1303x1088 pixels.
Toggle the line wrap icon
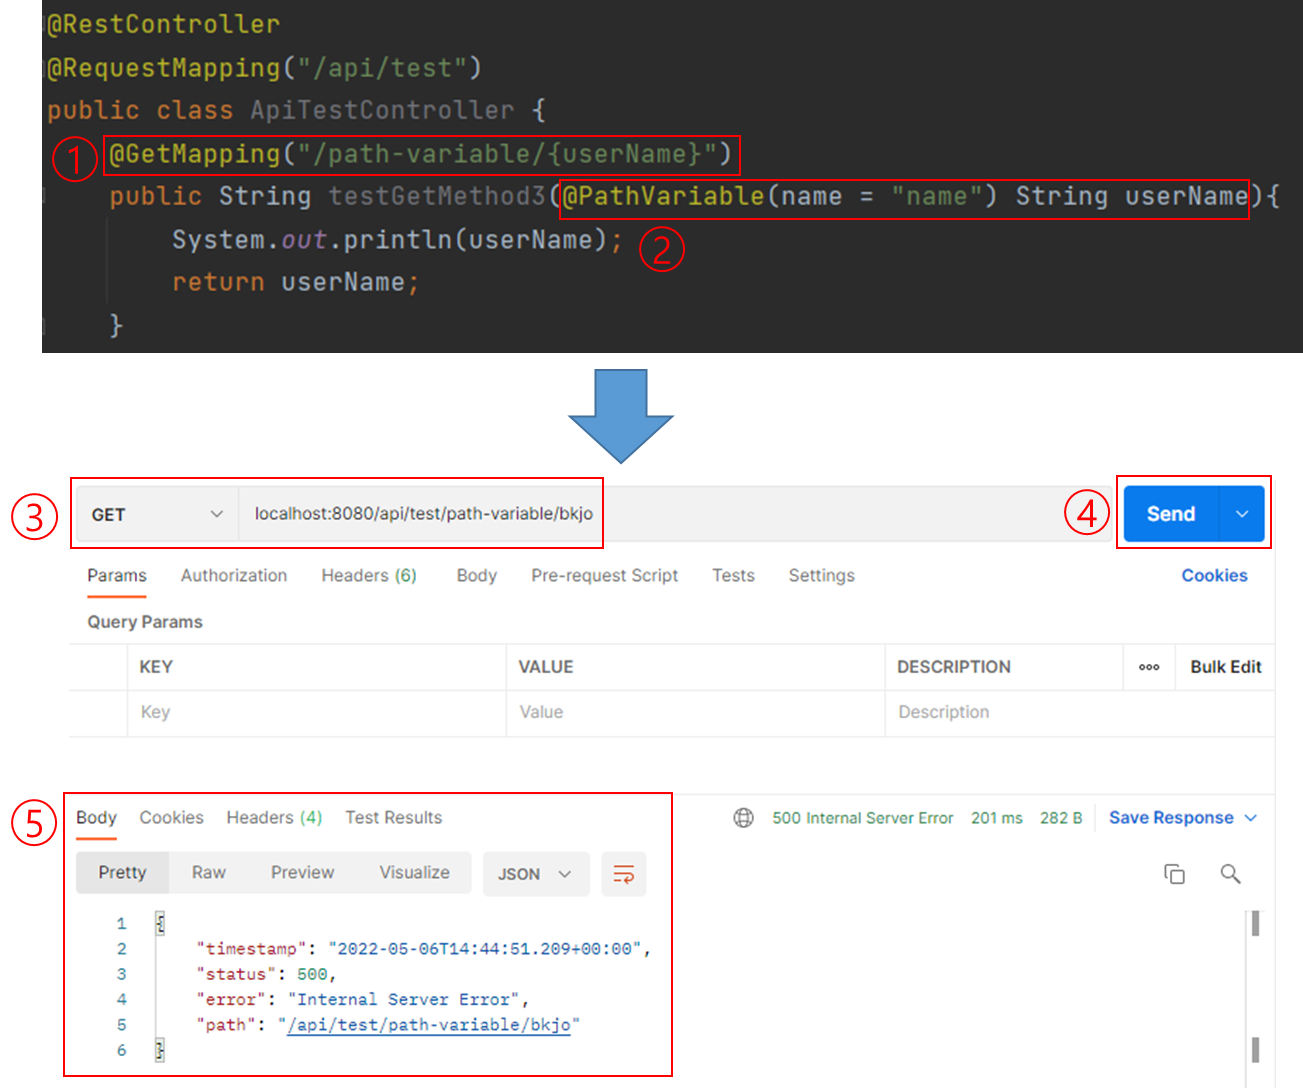pos(624,874)
